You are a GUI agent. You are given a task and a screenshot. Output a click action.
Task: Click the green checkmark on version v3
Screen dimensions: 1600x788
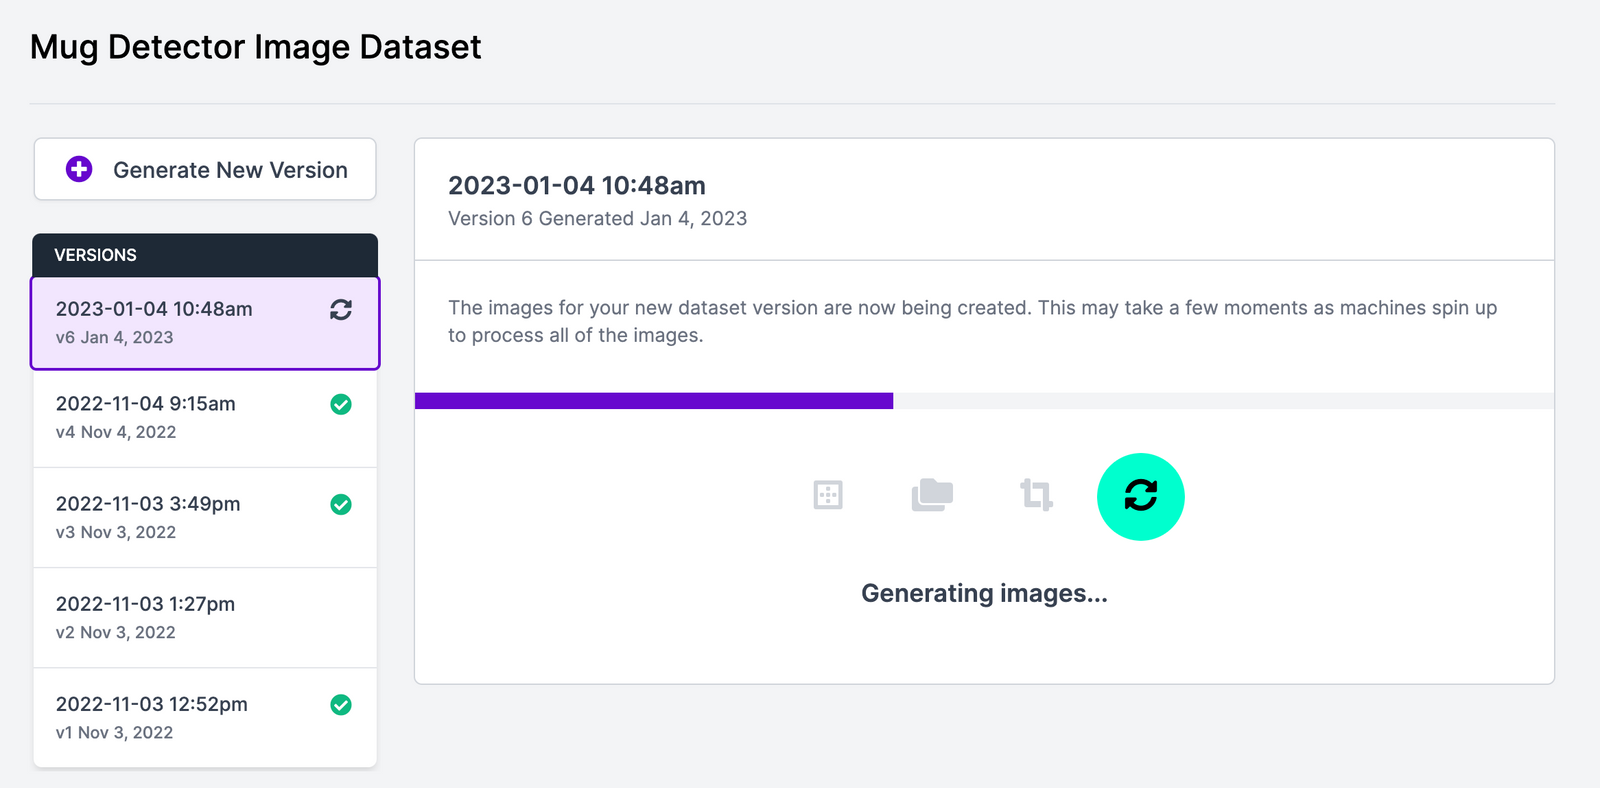tap(341, 504)
